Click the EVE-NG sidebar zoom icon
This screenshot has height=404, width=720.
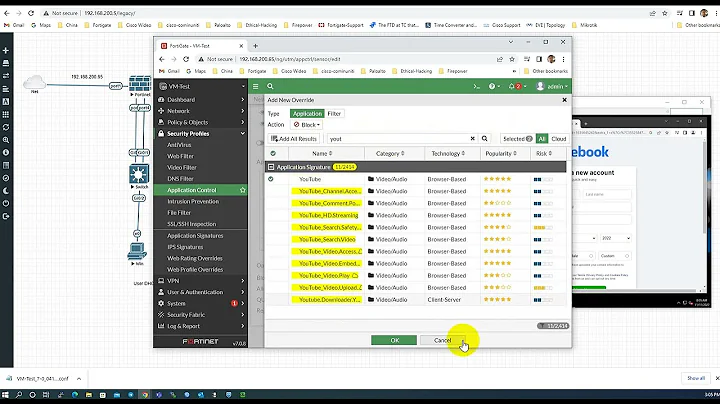tap(6, 140)
